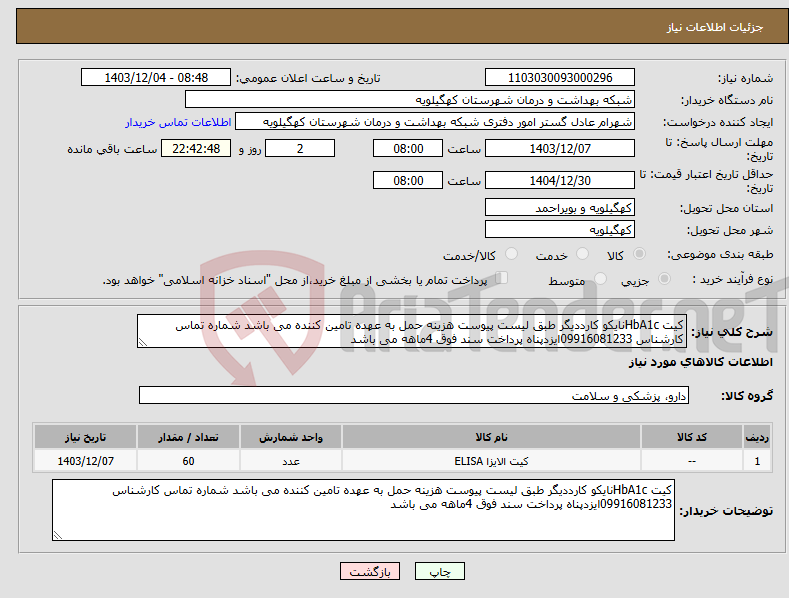The image size is (789, 598).
Task: Click the remaining time 22:42:48 field
Action: pos(196,148)
